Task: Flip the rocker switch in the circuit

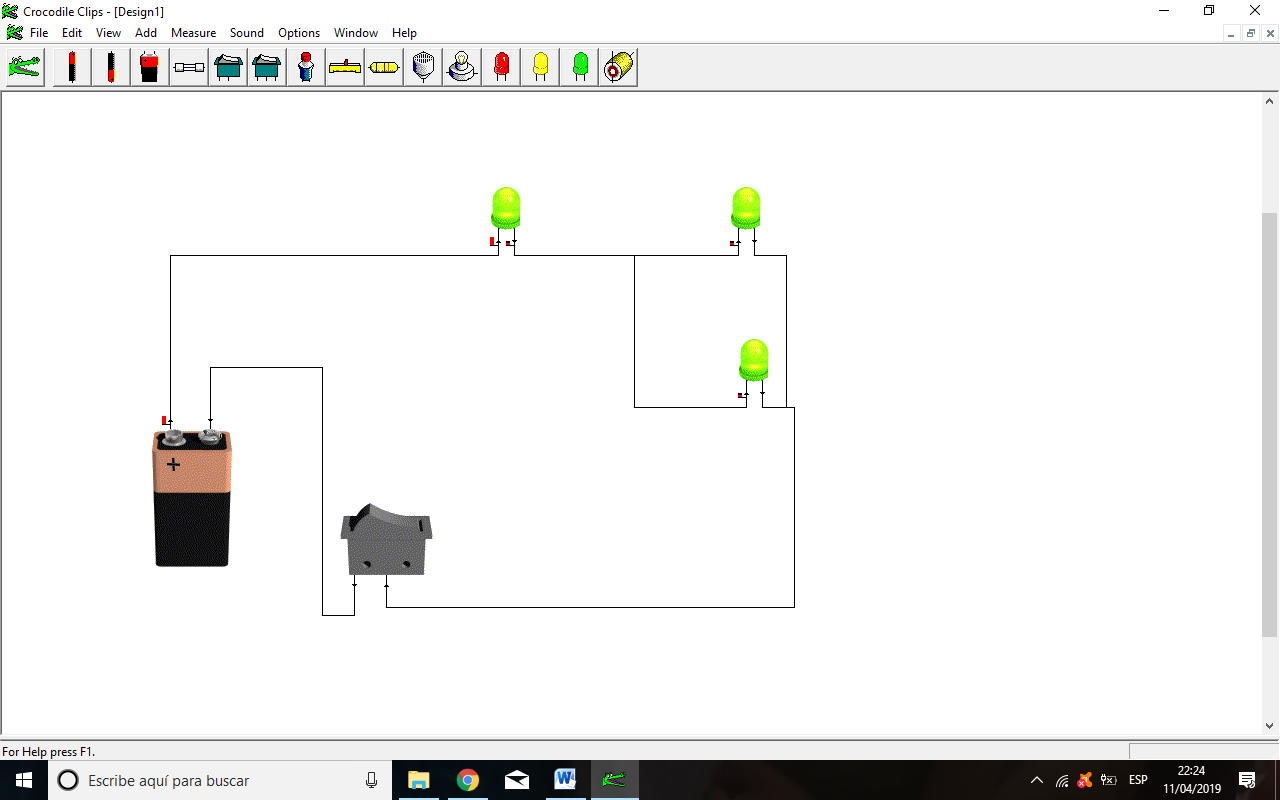Action: tap(386, 538)
